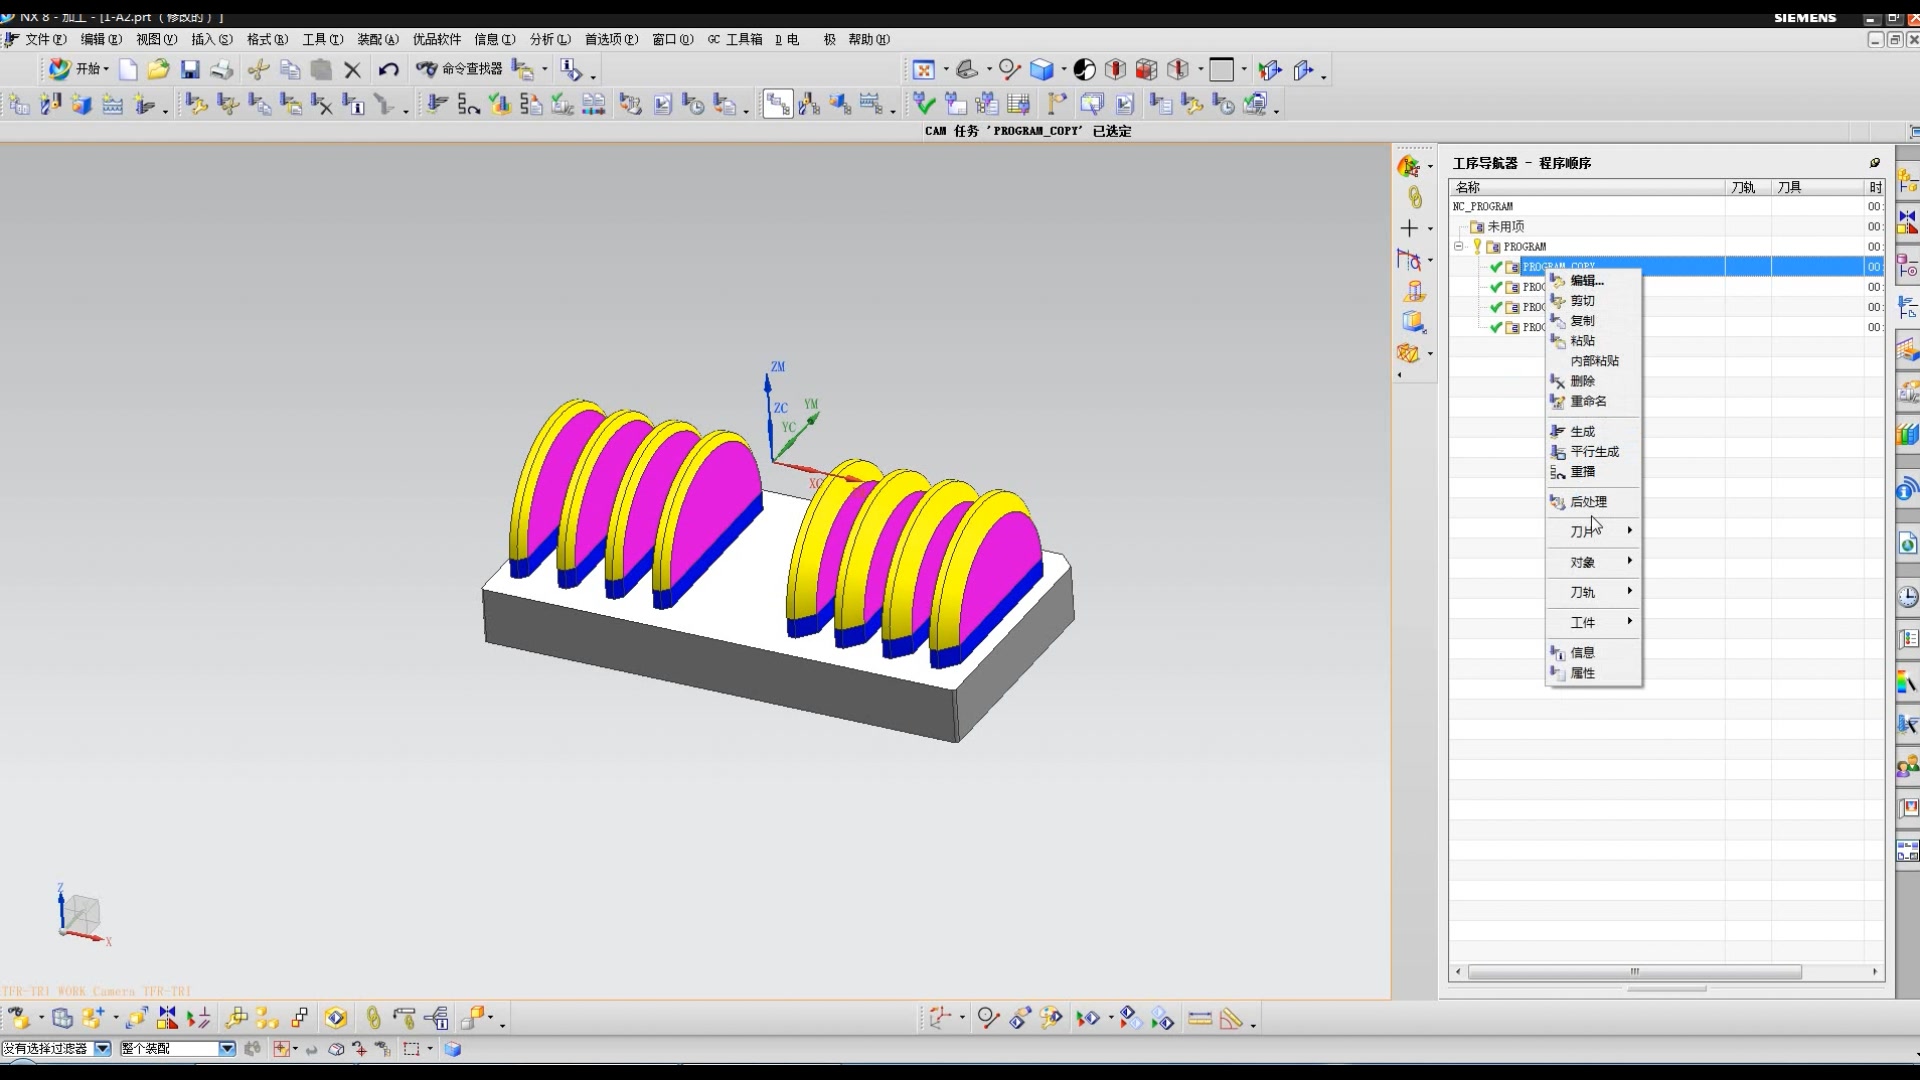Click the Open folder icon
Viewport: 1920px width, 1080px height.
(x=158, y=69)
